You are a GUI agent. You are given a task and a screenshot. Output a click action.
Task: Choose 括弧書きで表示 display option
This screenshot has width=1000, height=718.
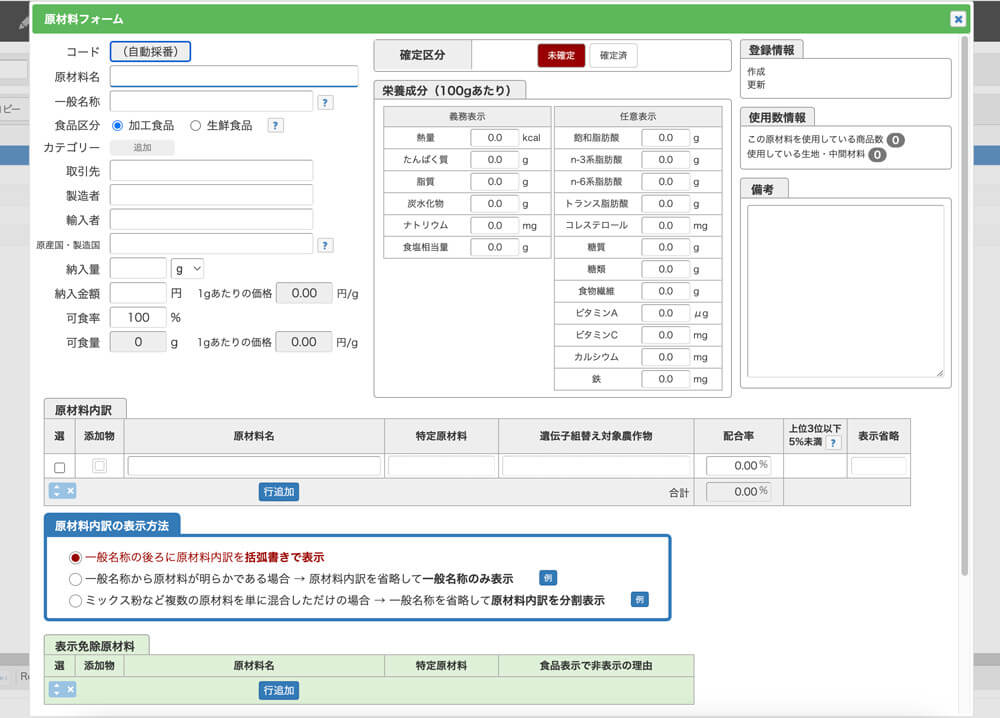coord(75,558)
